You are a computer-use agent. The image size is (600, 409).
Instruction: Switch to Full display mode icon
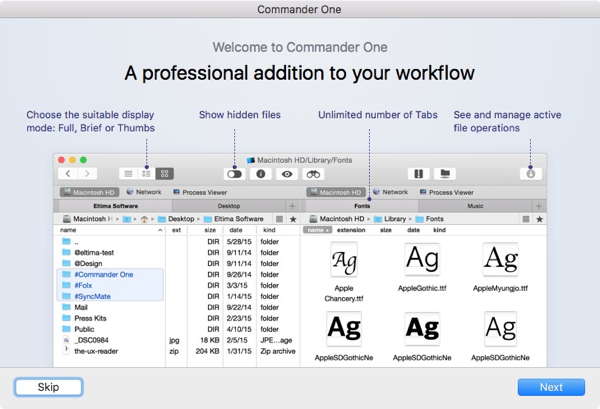tap(128, 174)
